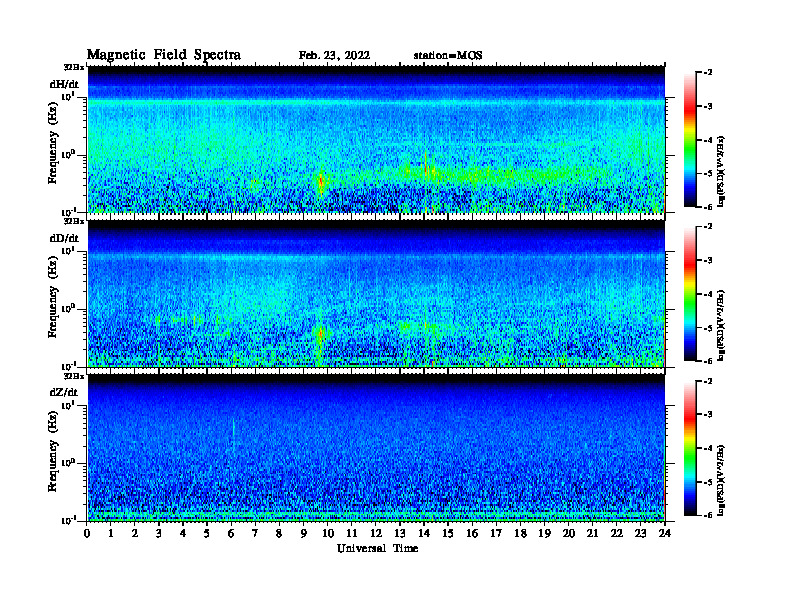Click the "station=MOS" label
This screenshot has width=792, height=612.
[448, 56]
